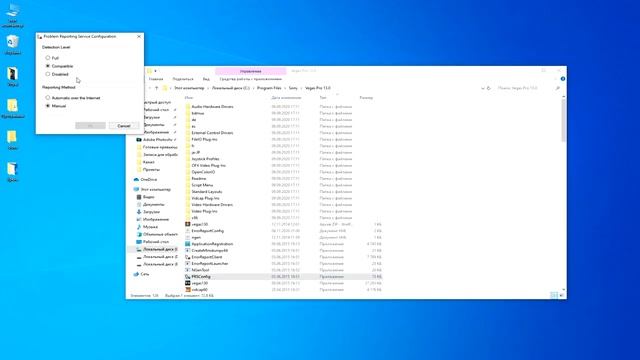Select the ErrorReportClient application file

[x=207, y=257]
